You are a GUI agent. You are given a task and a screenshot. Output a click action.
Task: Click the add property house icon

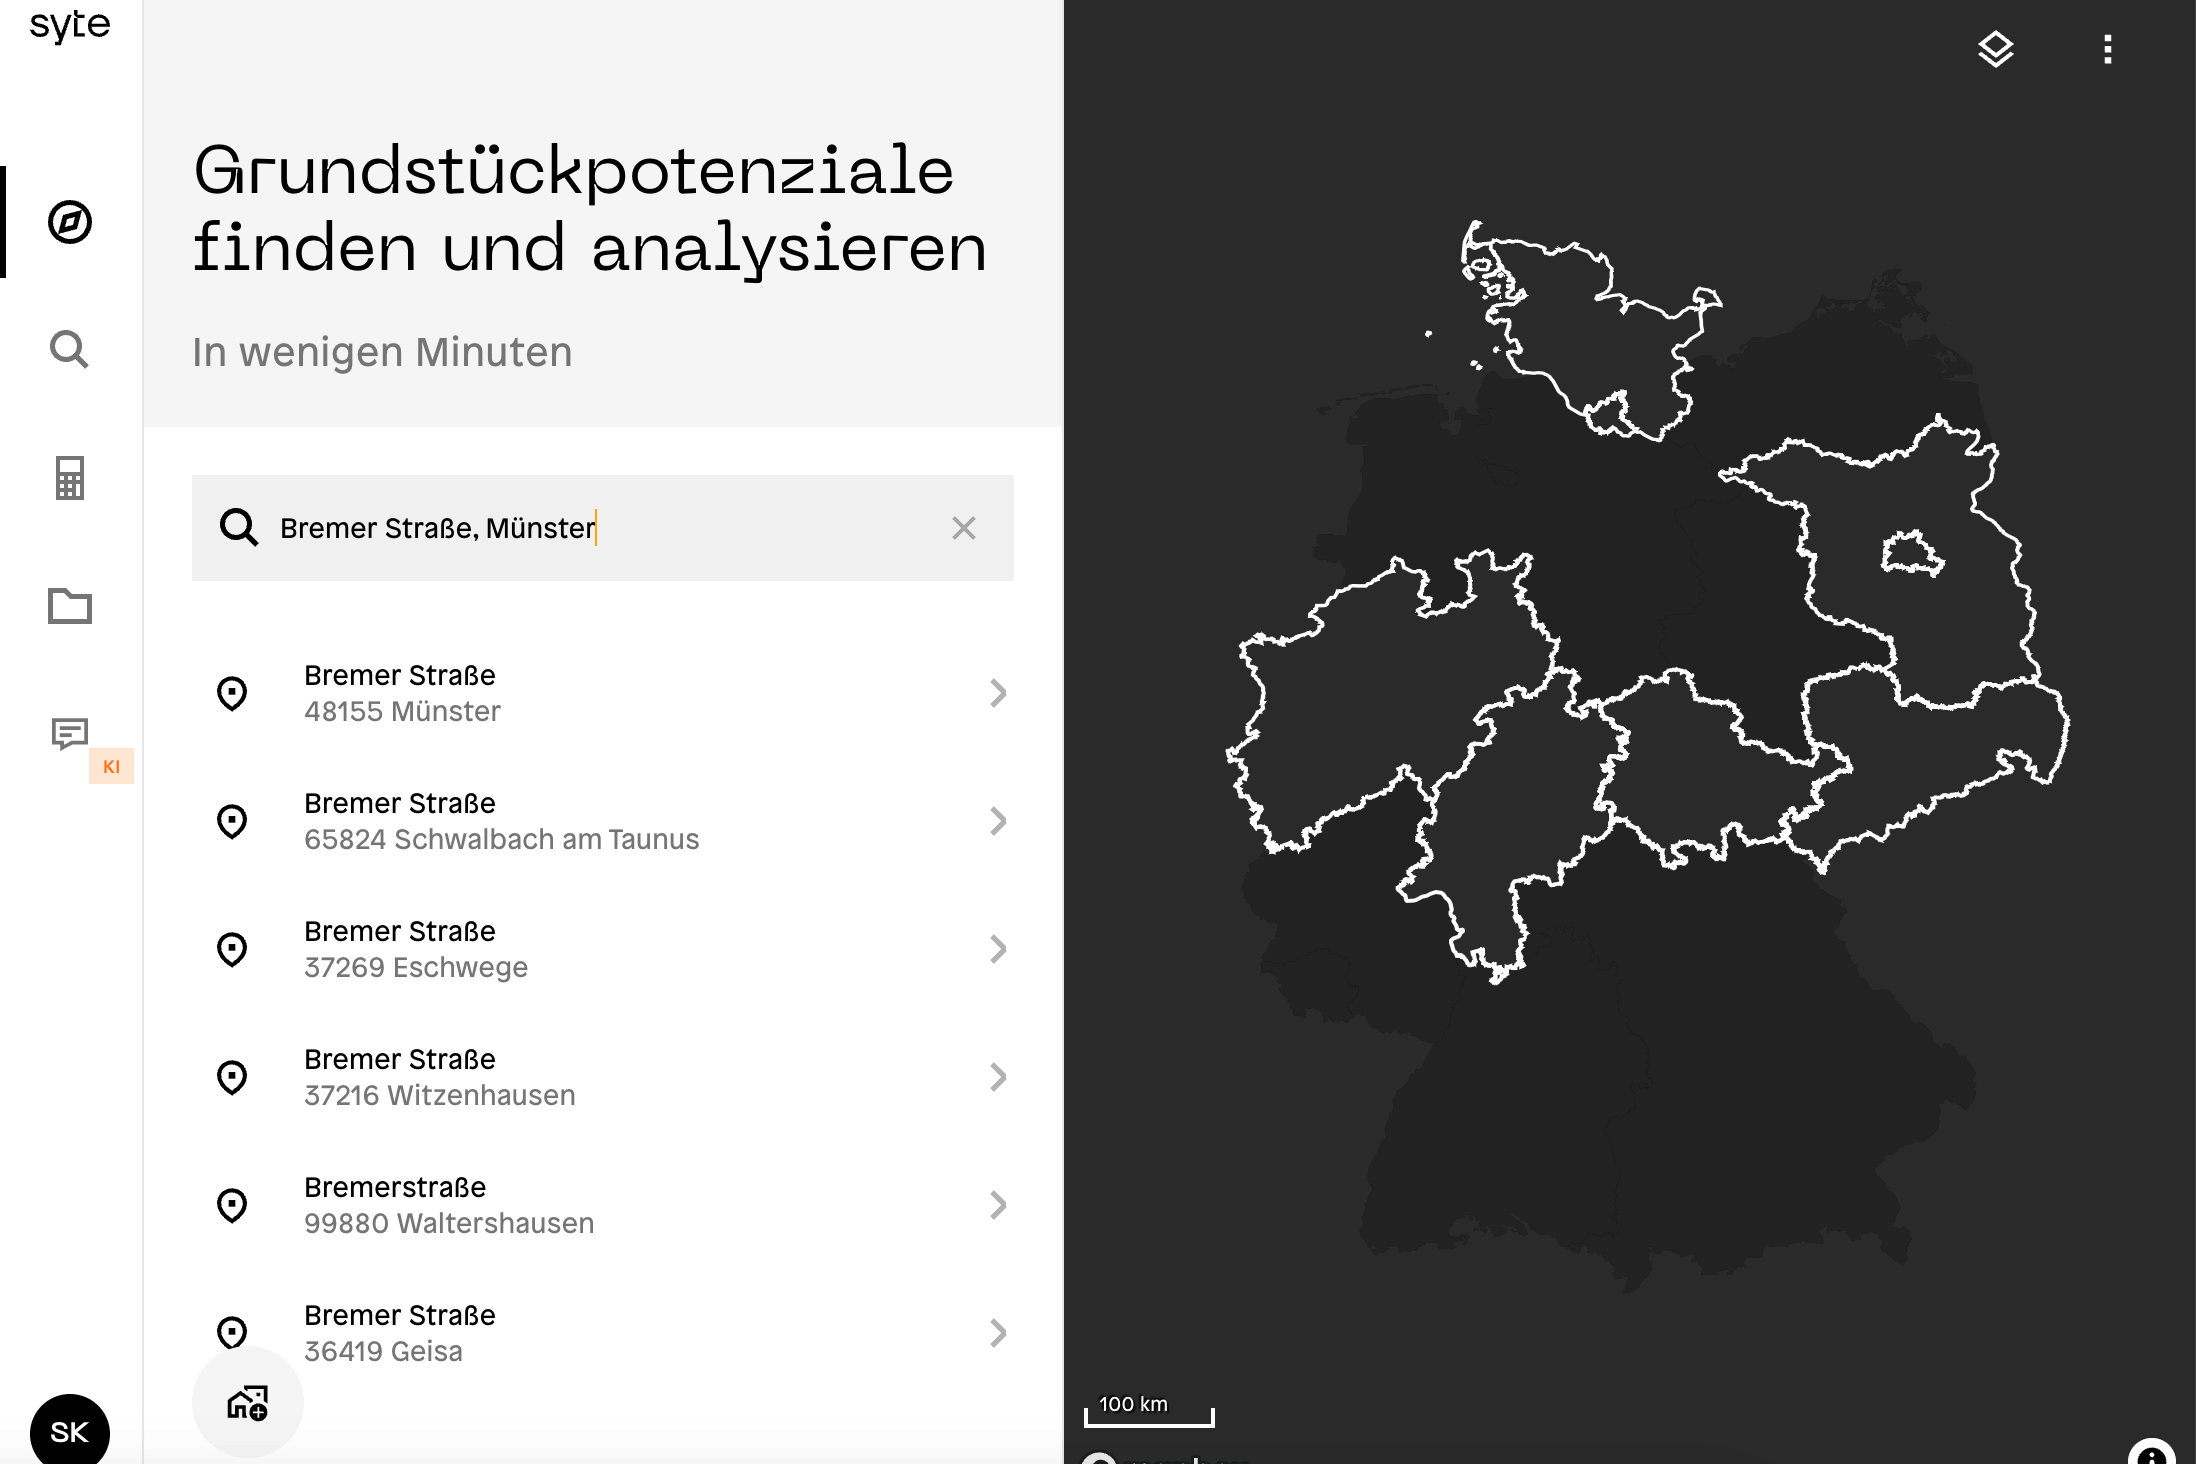[247, 1402]
